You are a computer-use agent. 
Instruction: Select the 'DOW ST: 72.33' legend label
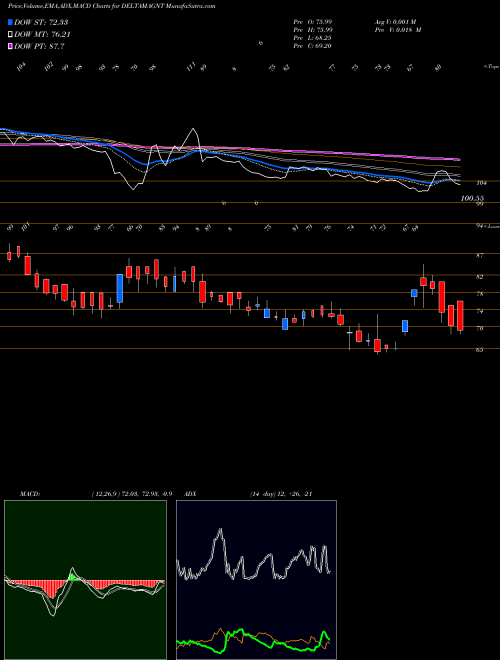41,22
